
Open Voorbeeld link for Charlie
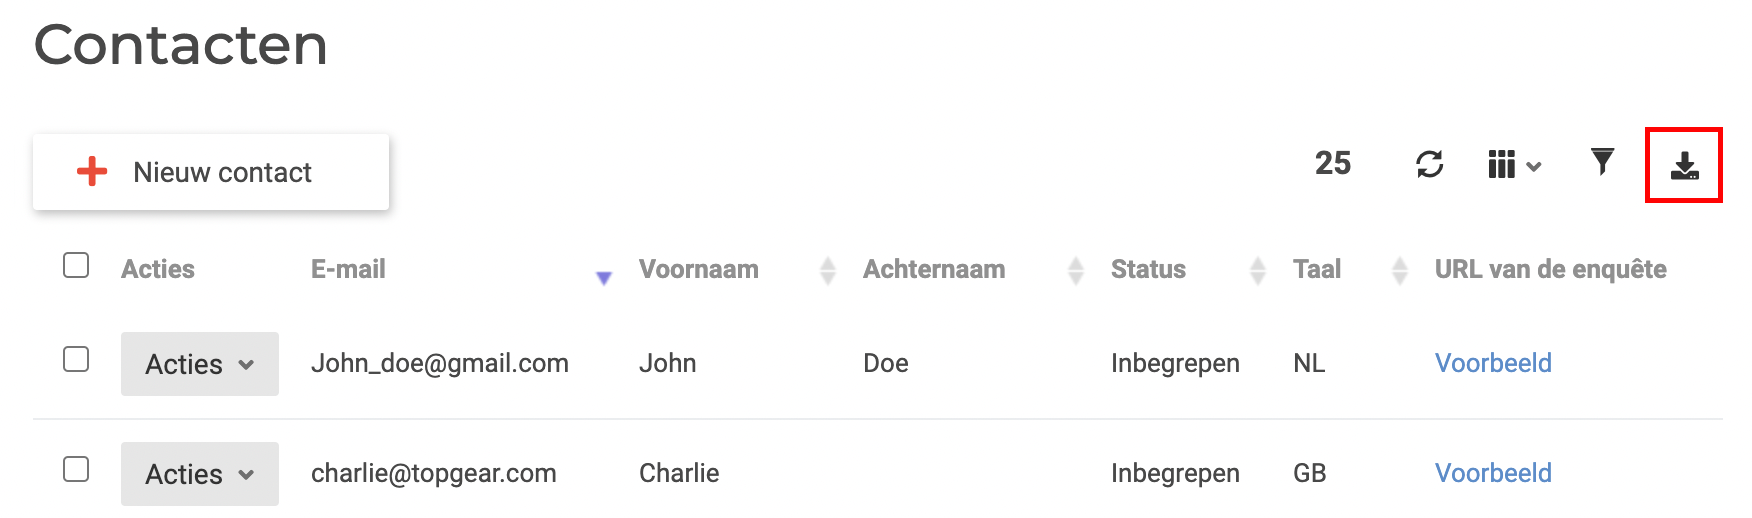click(1493, 473)
